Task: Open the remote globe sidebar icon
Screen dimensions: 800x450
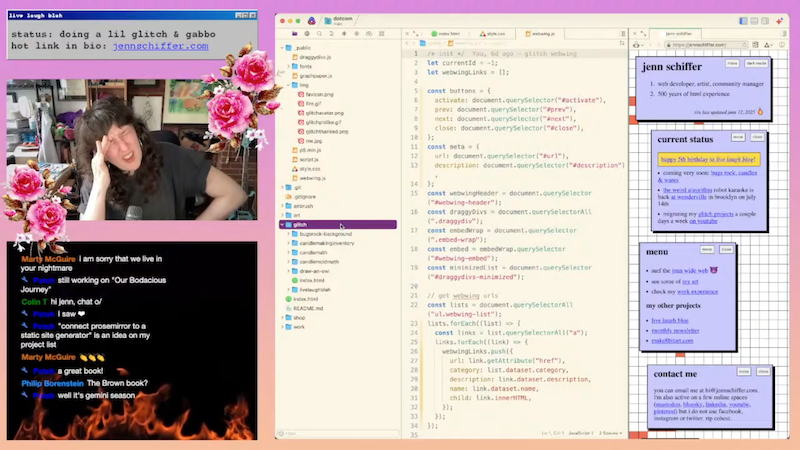Action: [307, 34]
